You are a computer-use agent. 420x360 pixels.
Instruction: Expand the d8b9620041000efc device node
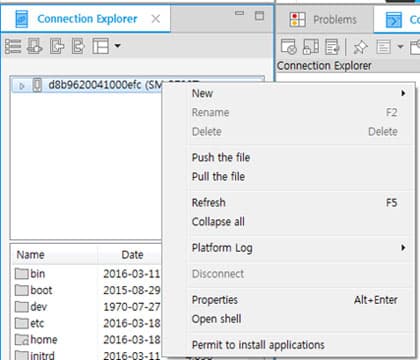click(x=22, y=86)
